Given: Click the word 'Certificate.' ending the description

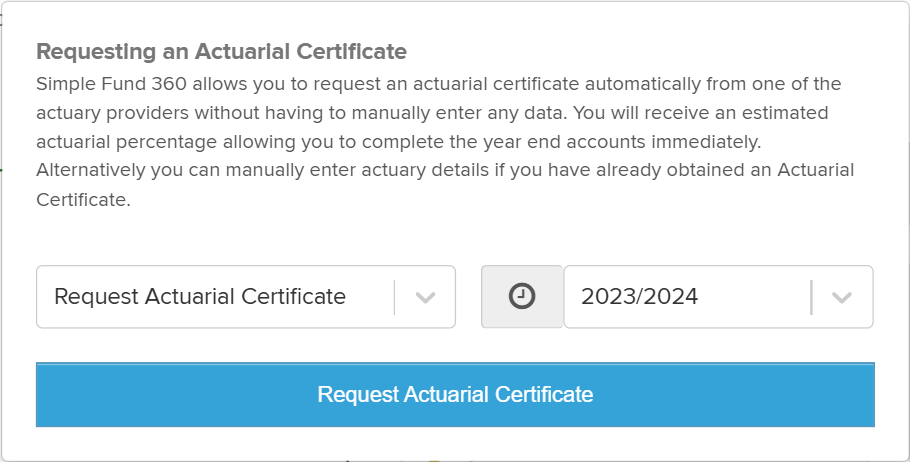Looking at the screenshot, I should coord(83,199).
